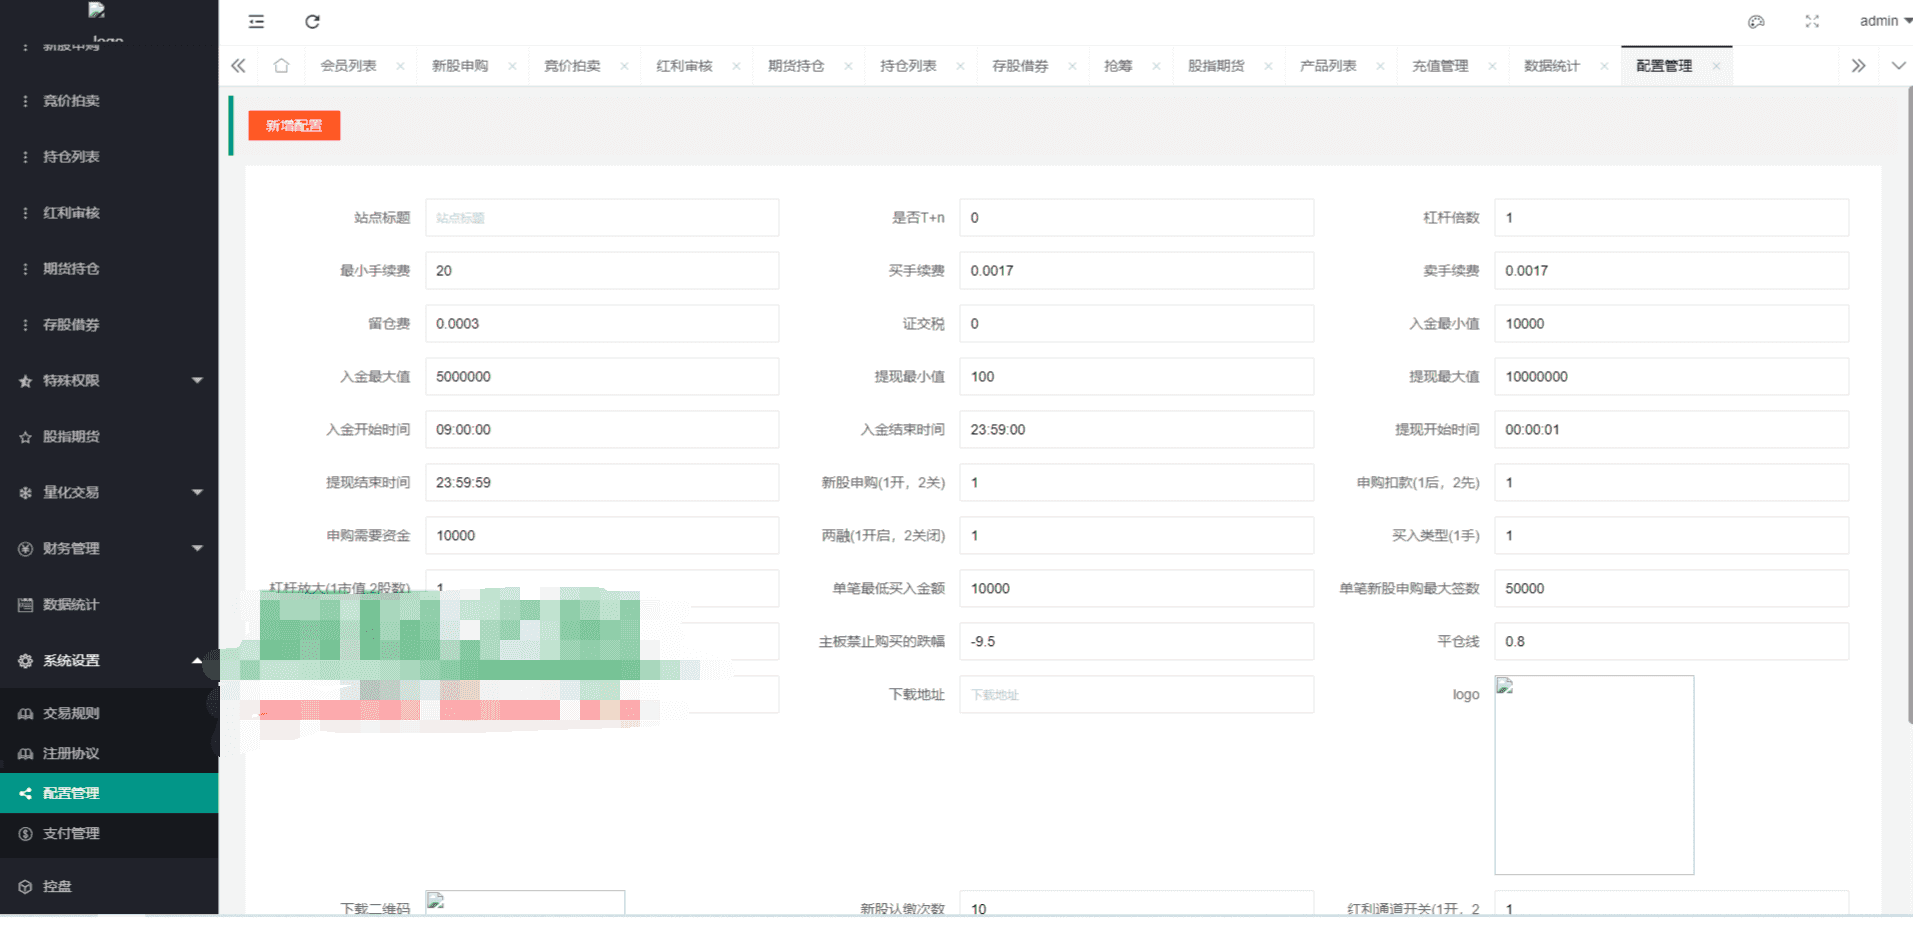This screenshot has height=925, width=1913.
Task: Open the tab operations dropdown chevron
Action: [x=1898, y=65]
